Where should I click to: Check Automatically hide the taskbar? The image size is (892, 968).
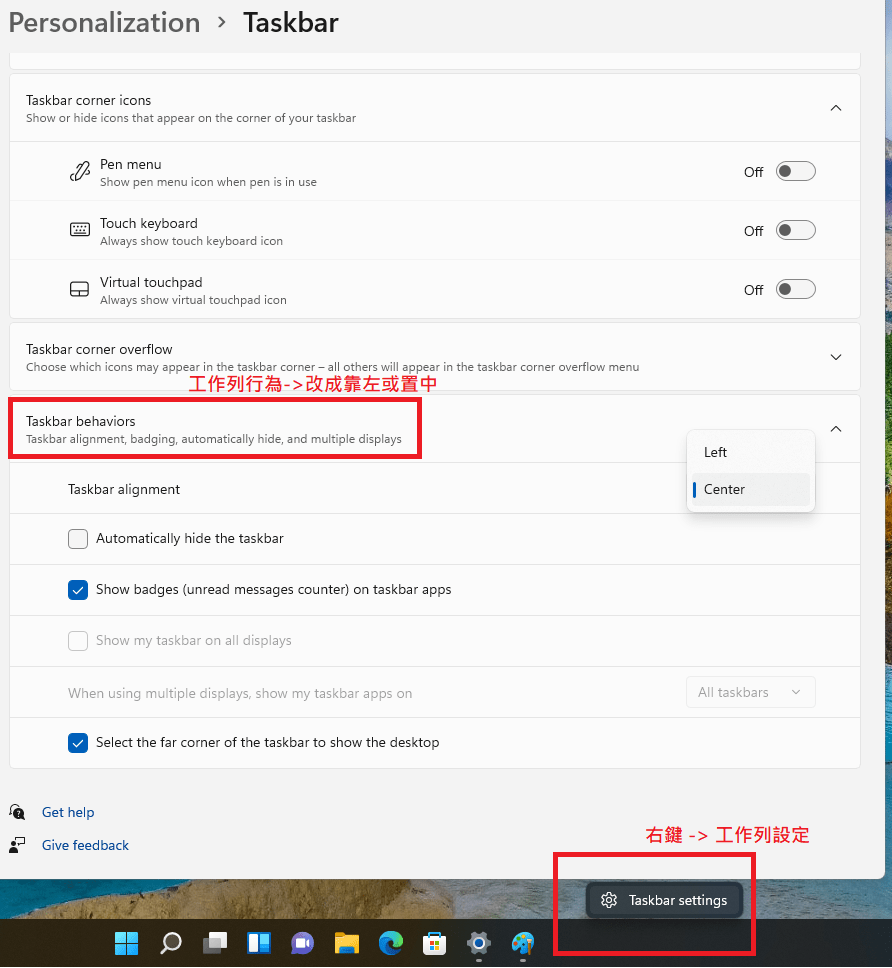pos(77,538)
